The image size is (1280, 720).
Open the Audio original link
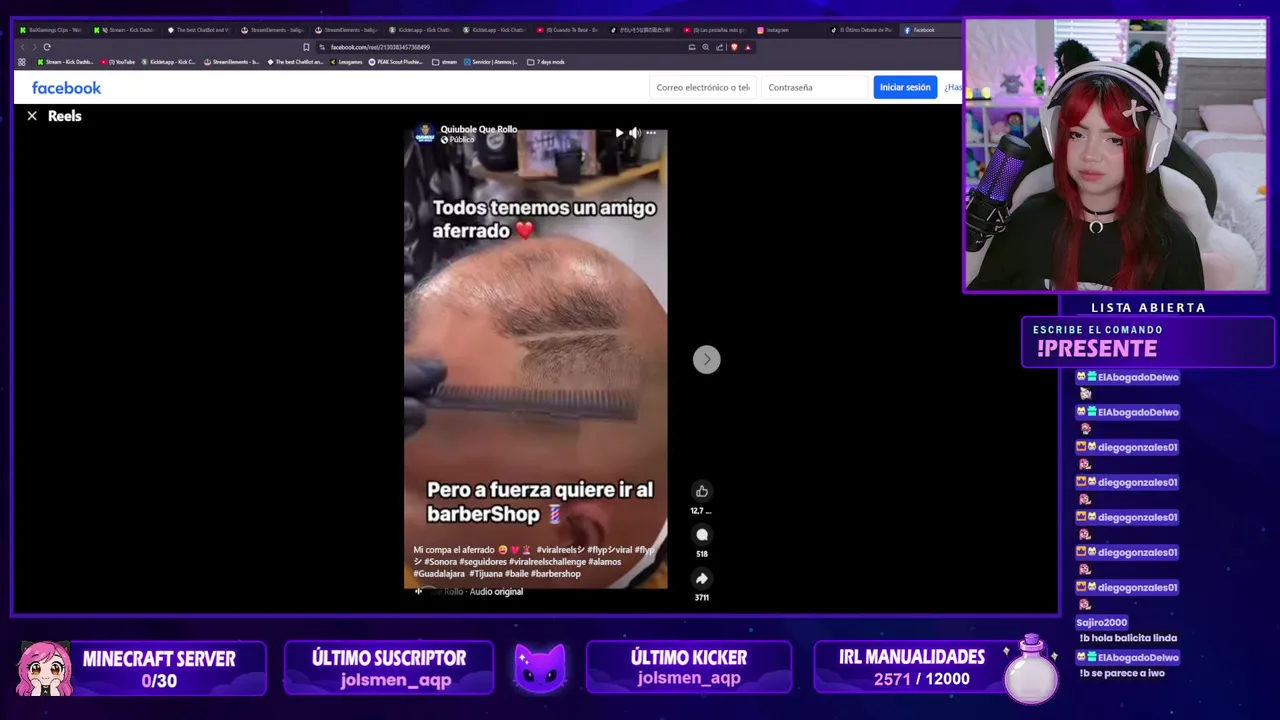click(x=496, y=592)
